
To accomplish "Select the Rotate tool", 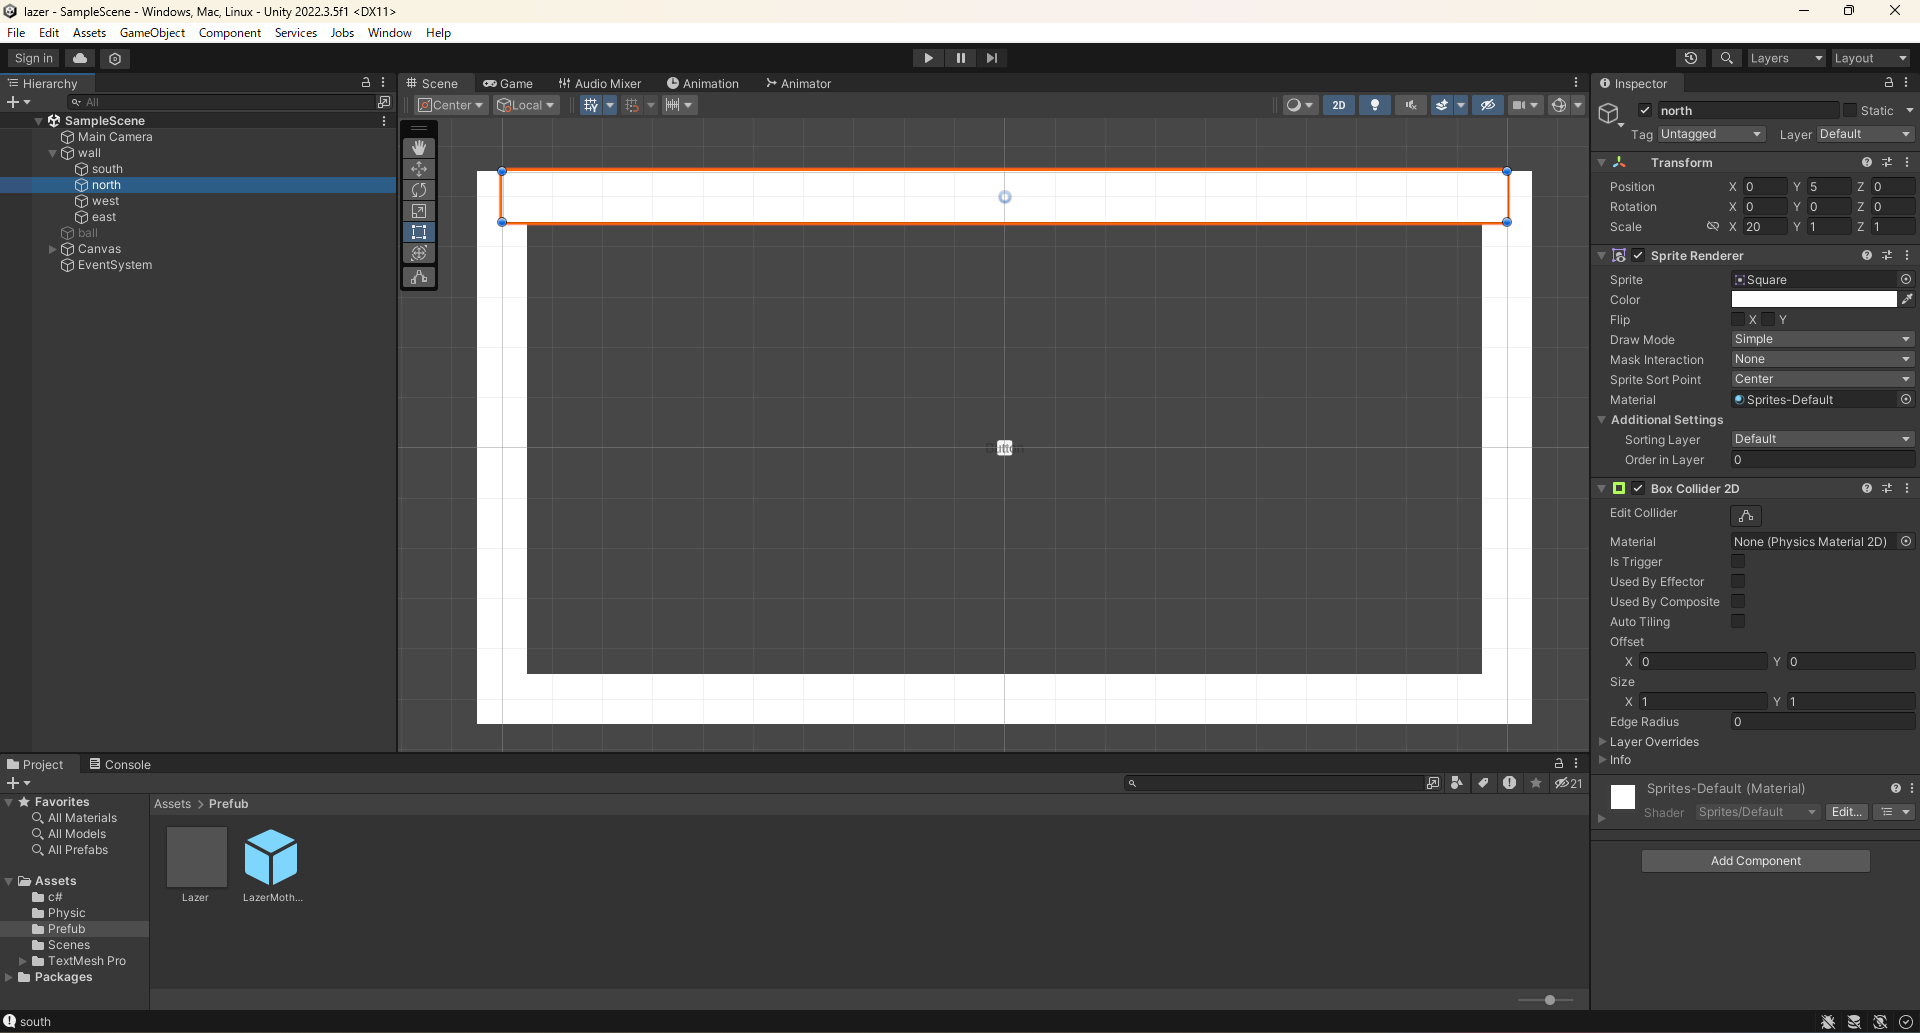I will click(x=419, y=190).
